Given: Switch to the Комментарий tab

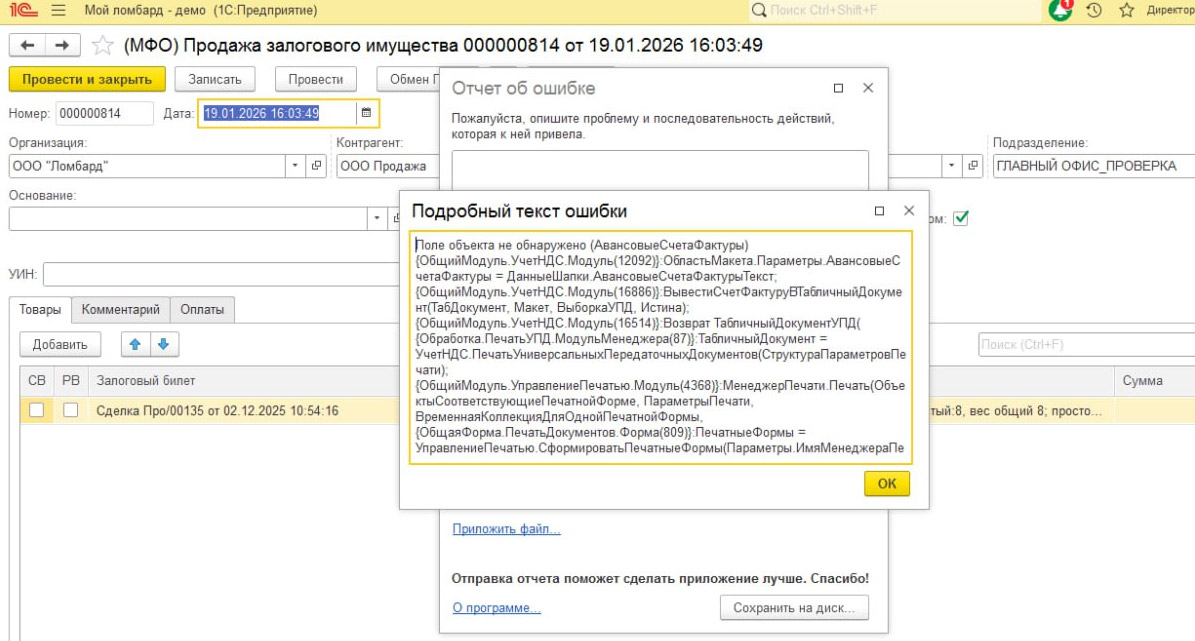Looking at the screenshot, I should point(120,309).
